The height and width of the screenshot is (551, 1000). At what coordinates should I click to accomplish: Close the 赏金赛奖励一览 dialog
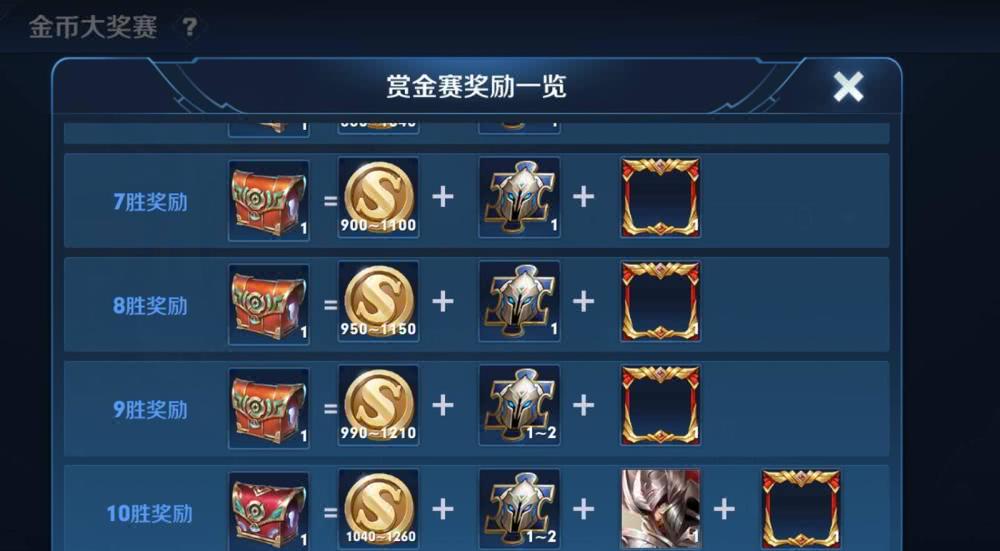(x=848, y=87)
